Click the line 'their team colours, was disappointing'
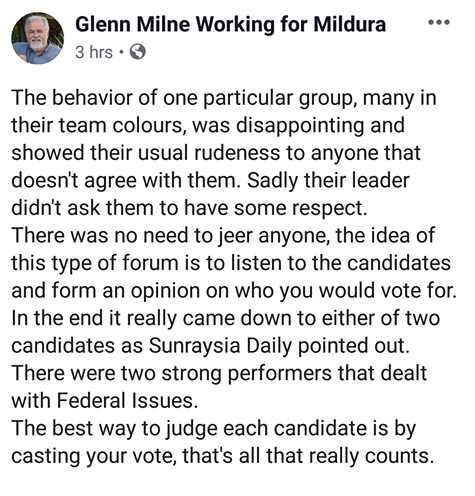The height and width of the screenshot is (496, 475). click(208, 126)
